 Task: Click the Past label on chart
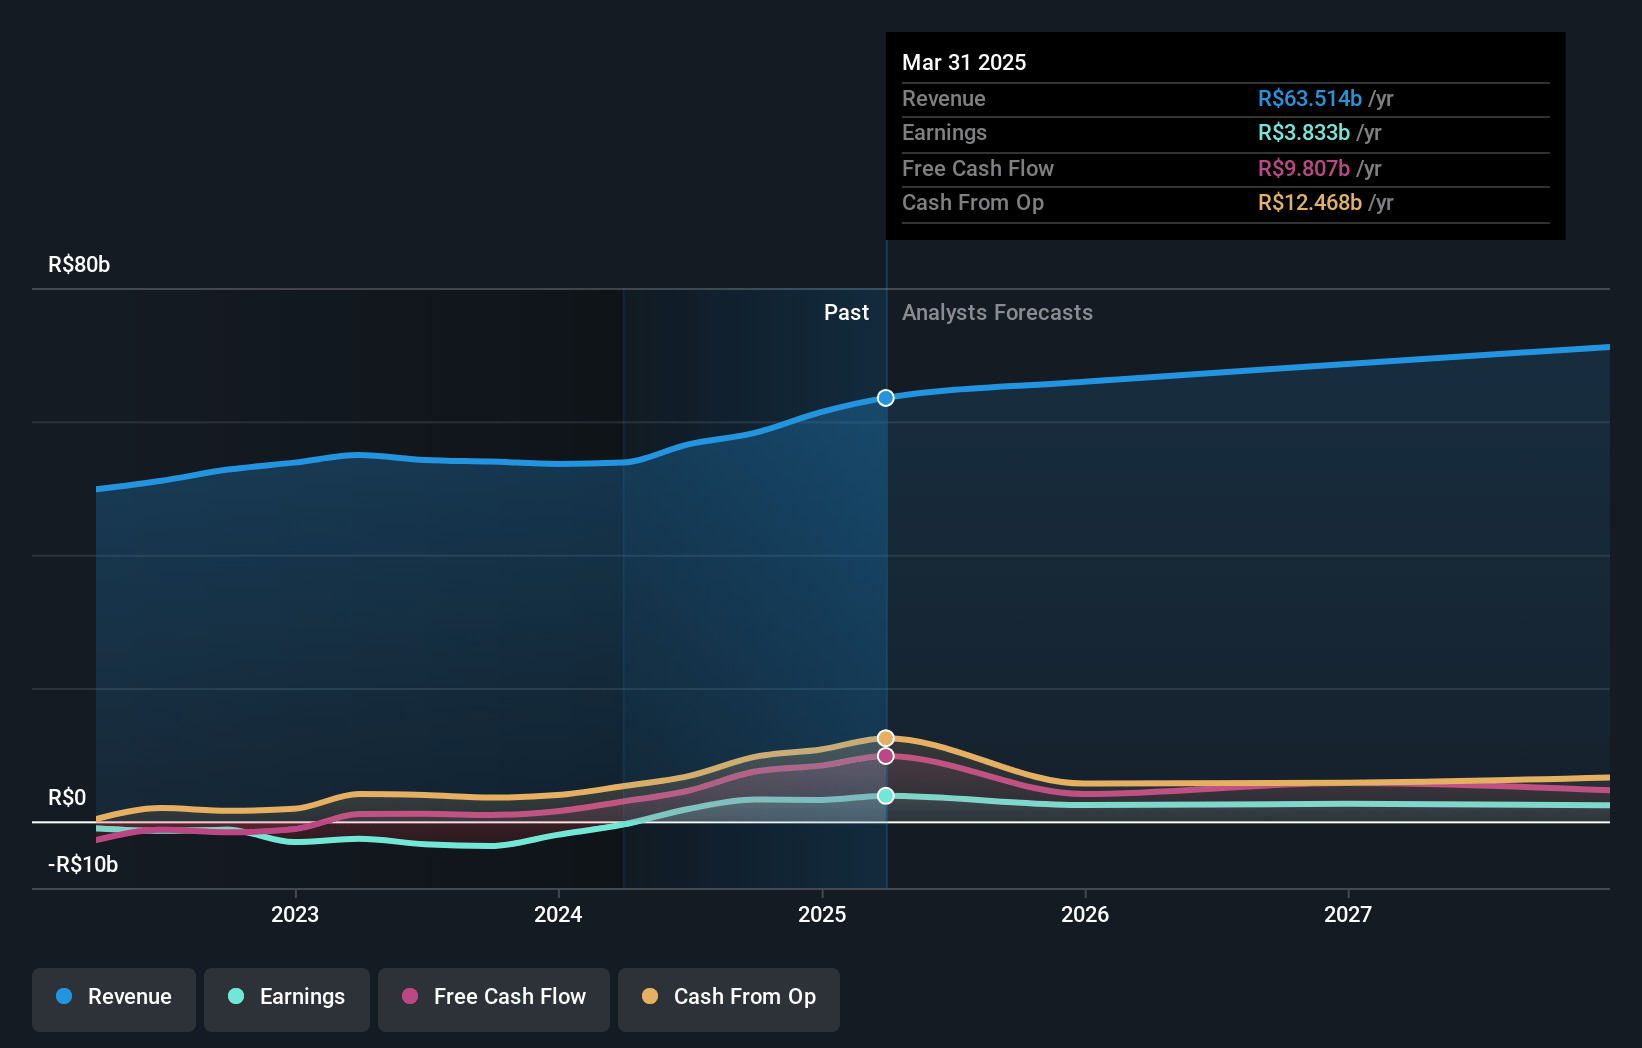click(846, 313)
